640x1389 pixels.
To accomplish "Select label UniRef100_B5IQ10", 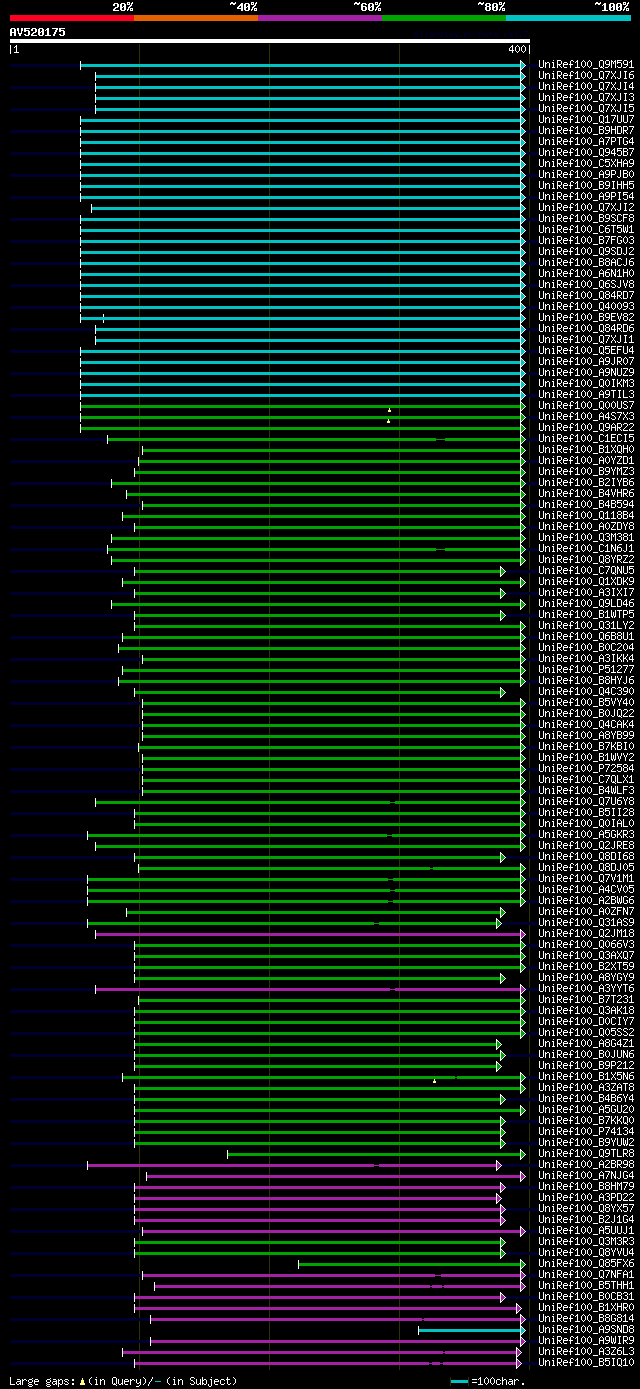I will [x=586, y=1362].
